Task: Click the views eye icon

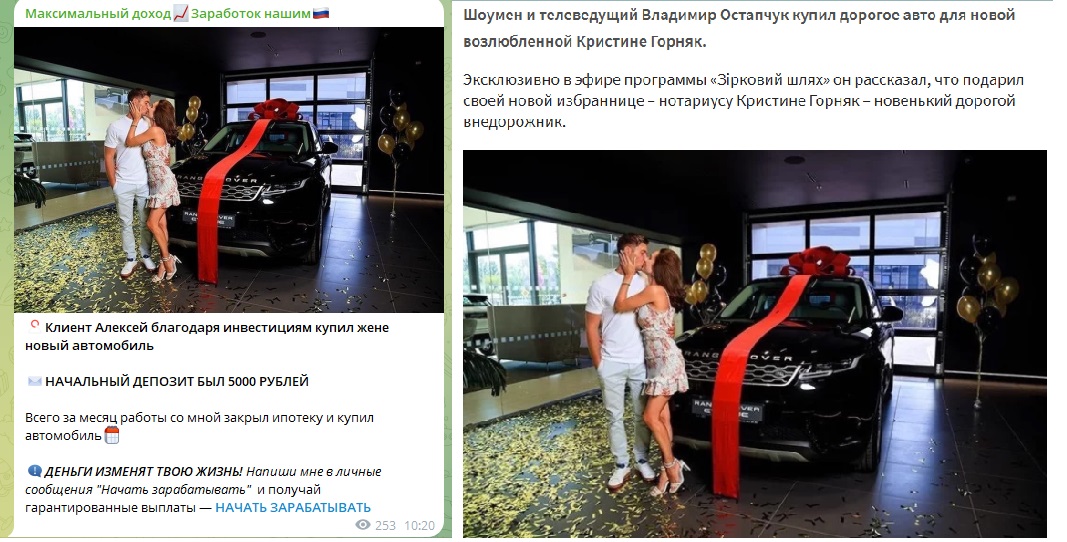Action: (x=363, y=525)
